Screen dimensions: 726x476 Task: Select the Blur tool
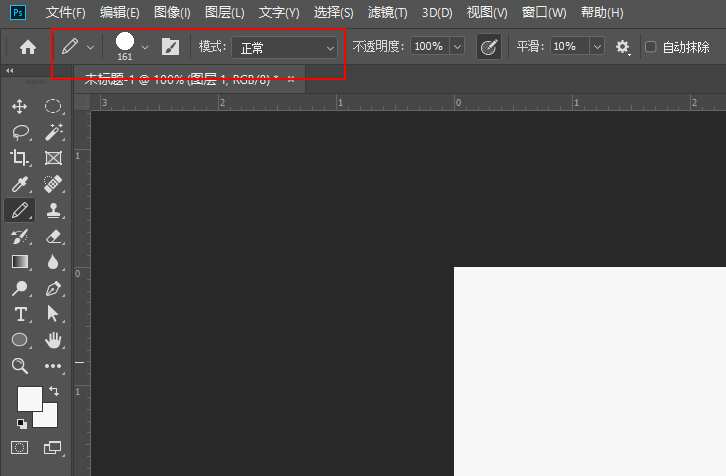coord(53,262)
